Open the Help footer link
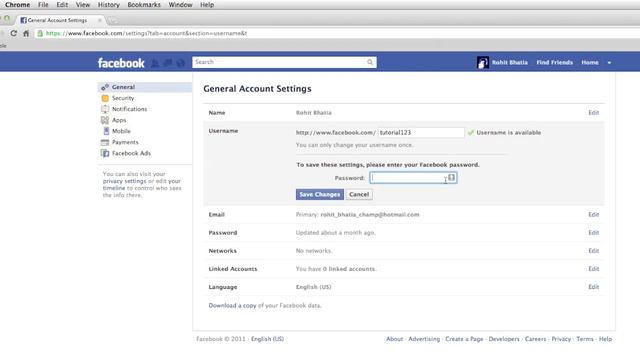Viewport: 640px width, 360px height. [605, 339]
